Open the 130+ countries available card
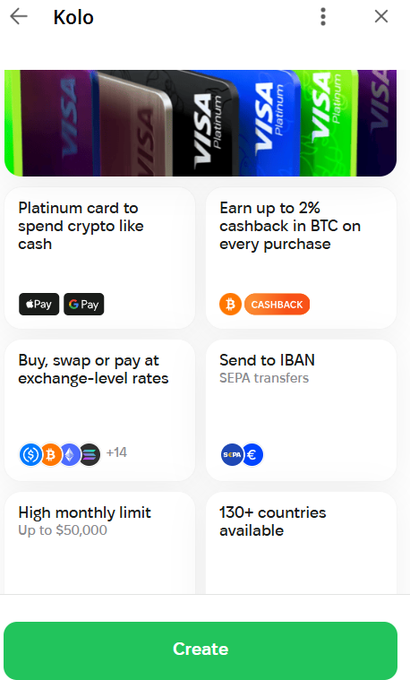Viewport: 410px width, 680px height. pos(301,543)
